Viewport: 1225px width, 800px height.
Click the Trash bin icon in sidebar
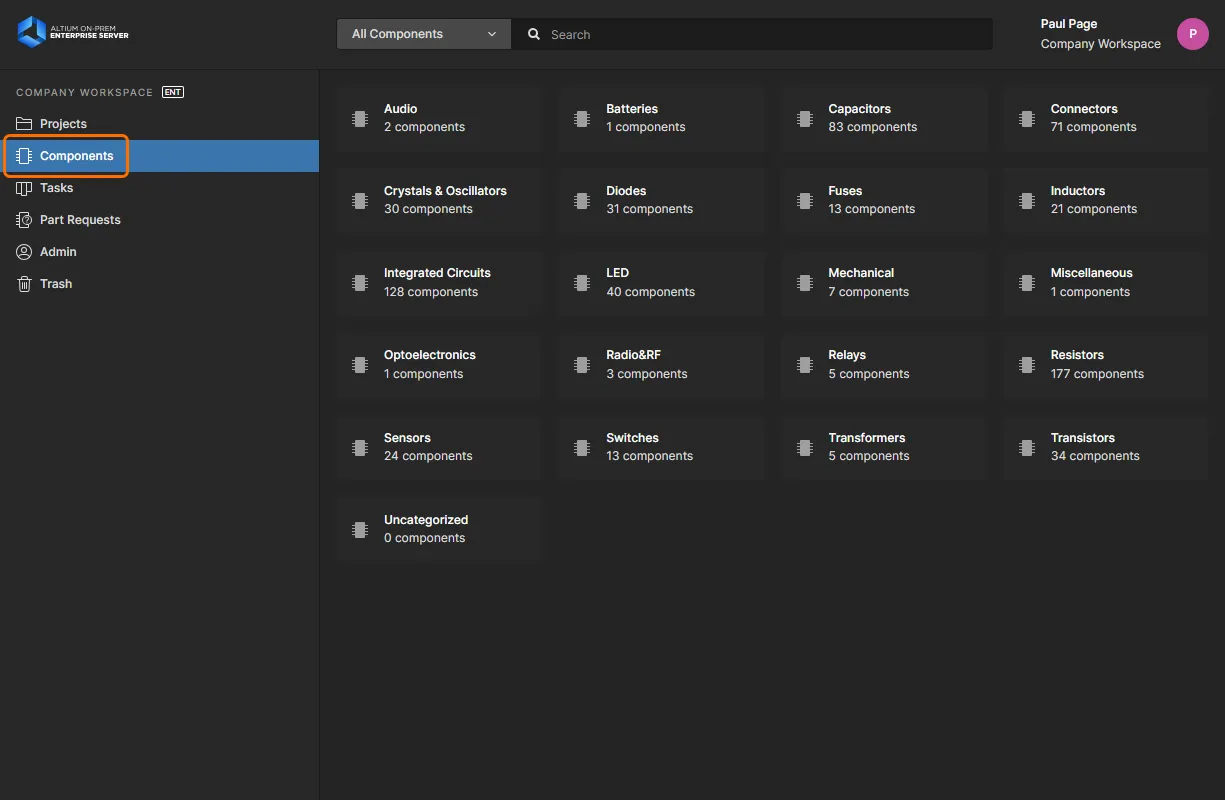[24, 284]
